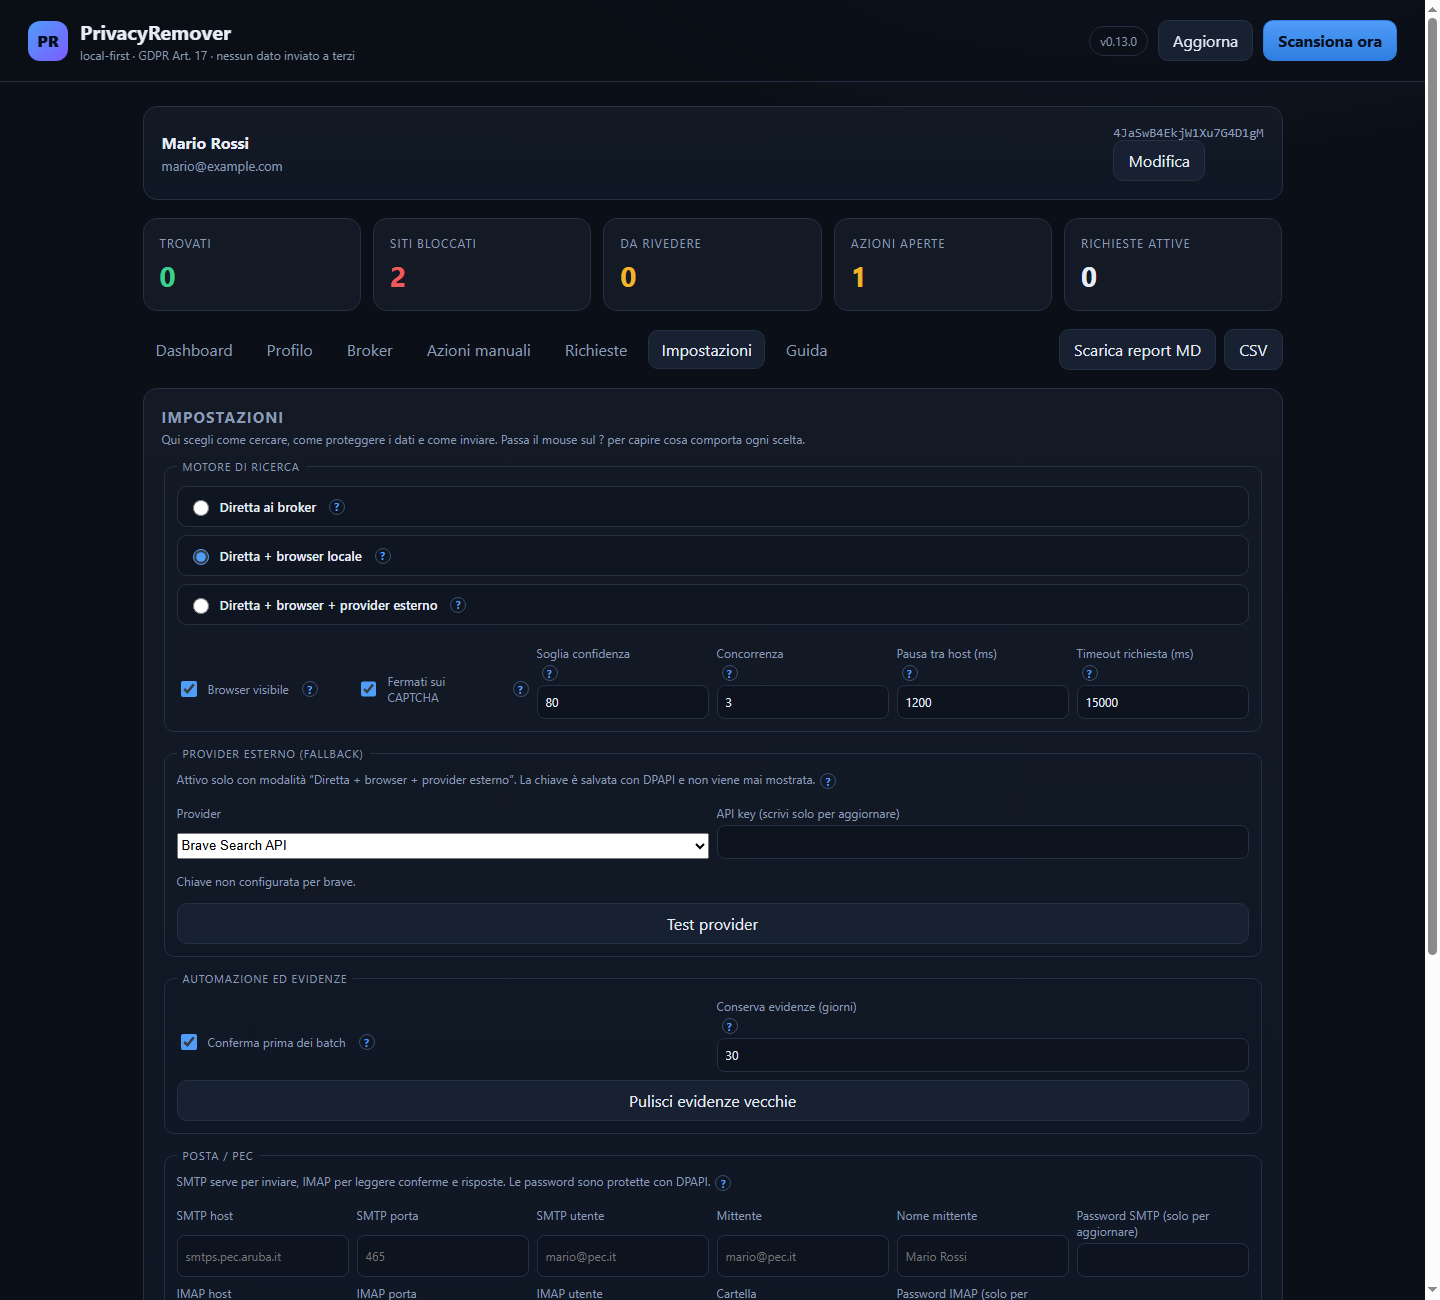Disable Conferma prima dei batch checkbox
This screenshot has width=1440, height=1300.
(x=189, y=1042)
